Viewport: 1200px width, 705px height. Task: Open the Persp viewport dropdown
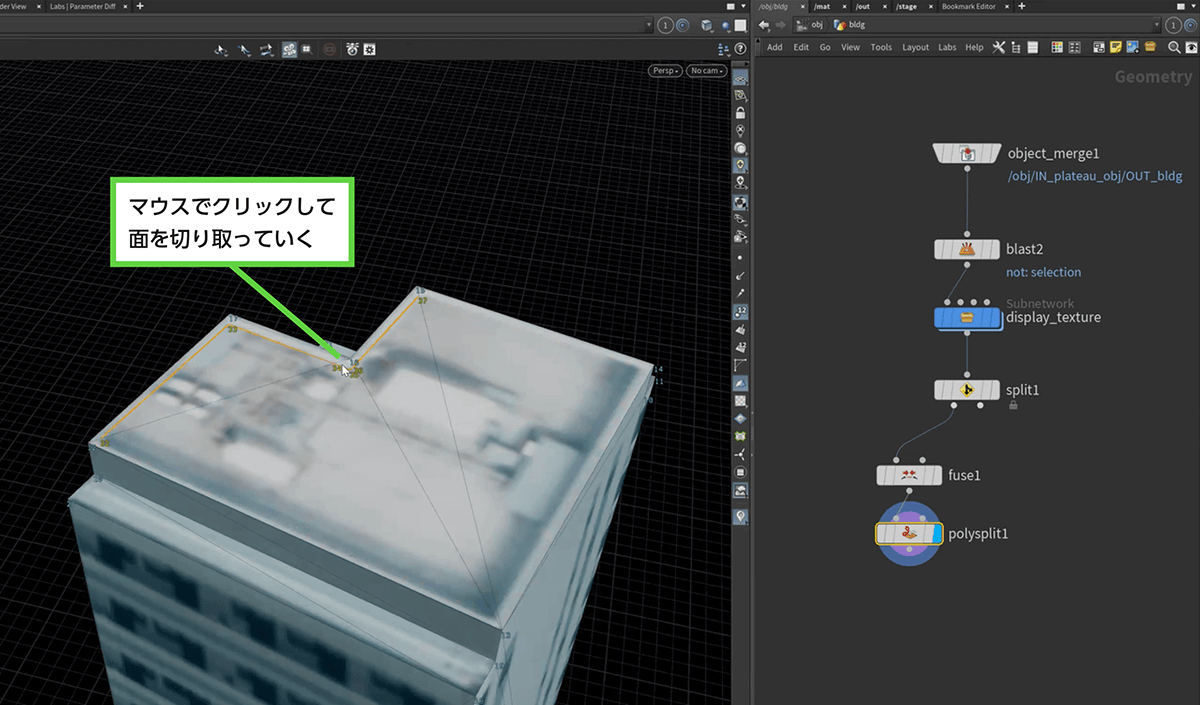[x=665, y=71]
